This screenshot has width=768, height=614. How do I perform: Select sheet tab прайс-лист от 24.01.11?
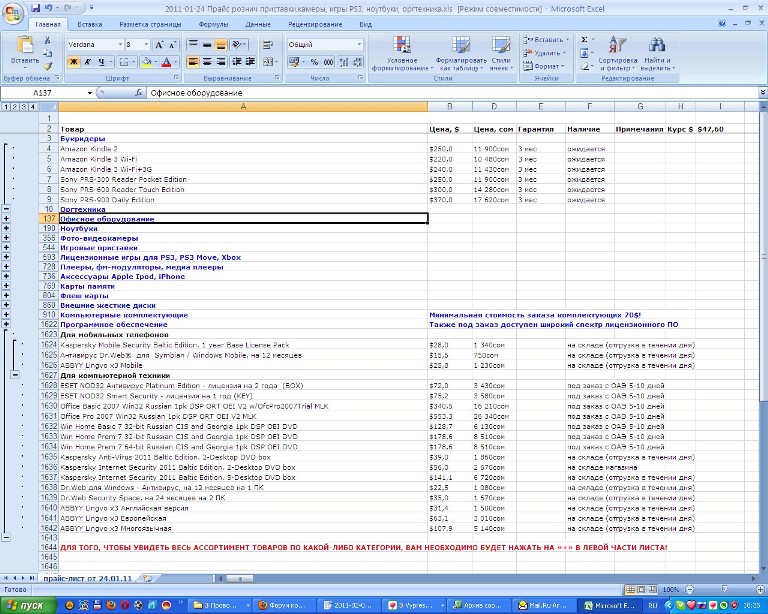pyautogui.click(x=88, y=578)
